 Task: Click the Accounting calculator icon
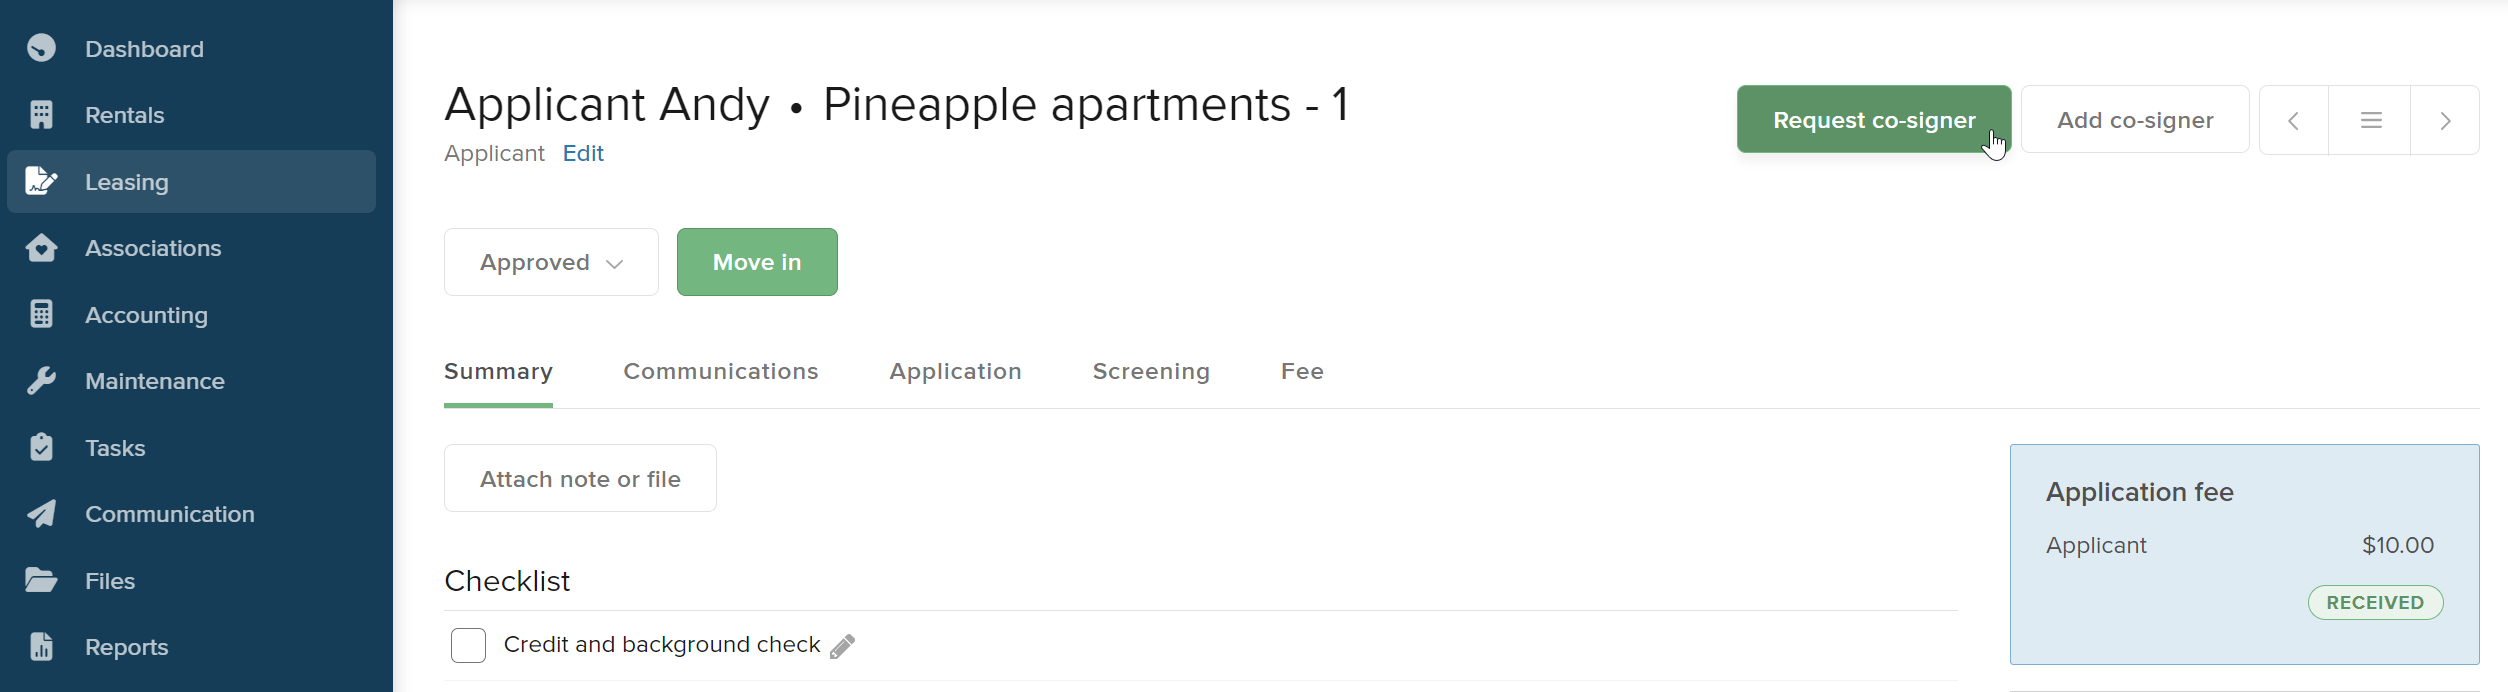pyautogui.click(x=41, y=315)
